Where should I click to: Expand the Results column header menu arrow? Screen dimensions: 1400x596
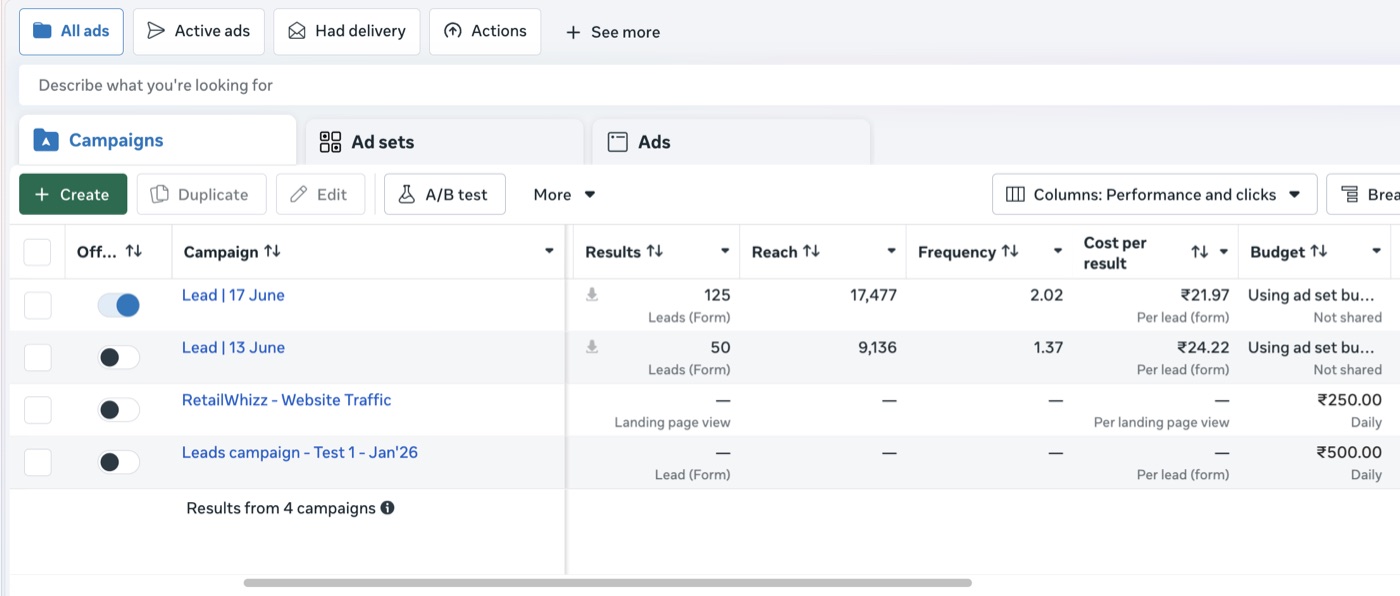coord(725,252)
